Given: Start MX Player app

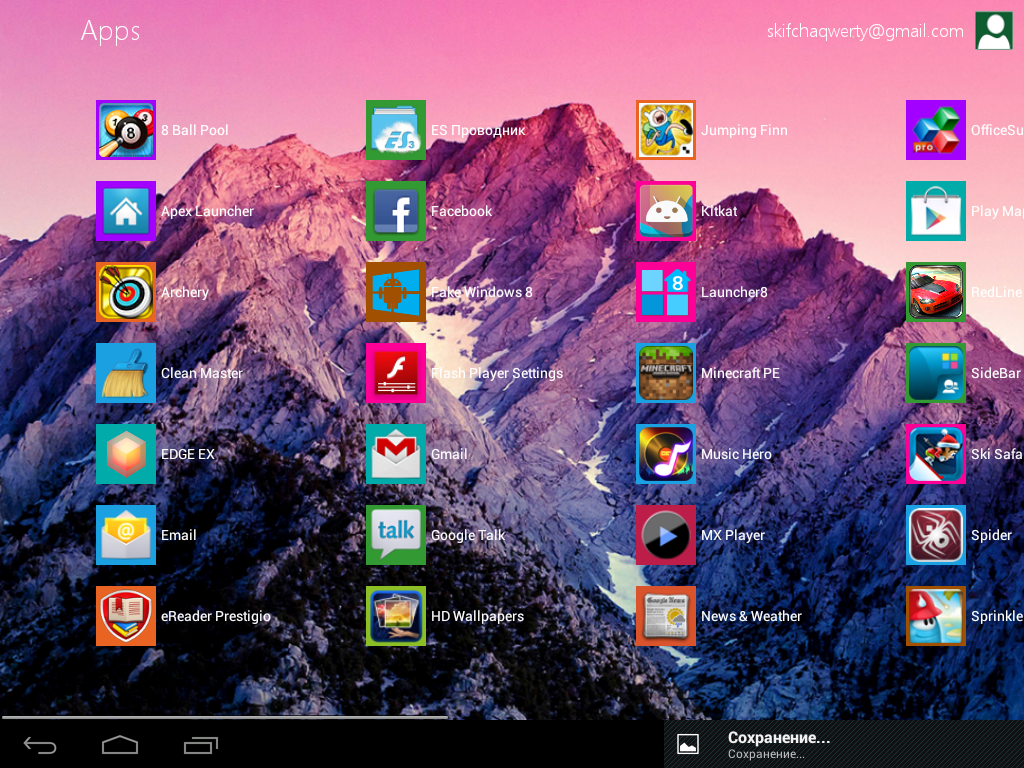Looking at the screenshot, I should [666, 535].
